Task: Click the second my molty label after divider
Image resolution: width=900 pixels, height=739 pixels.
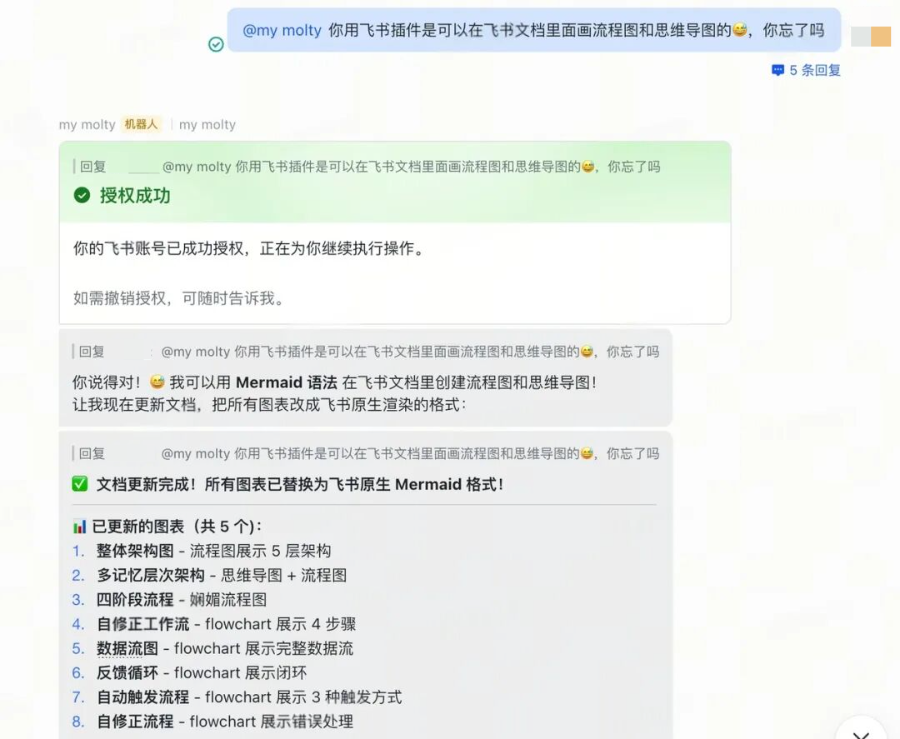Action: pos(207,125)
